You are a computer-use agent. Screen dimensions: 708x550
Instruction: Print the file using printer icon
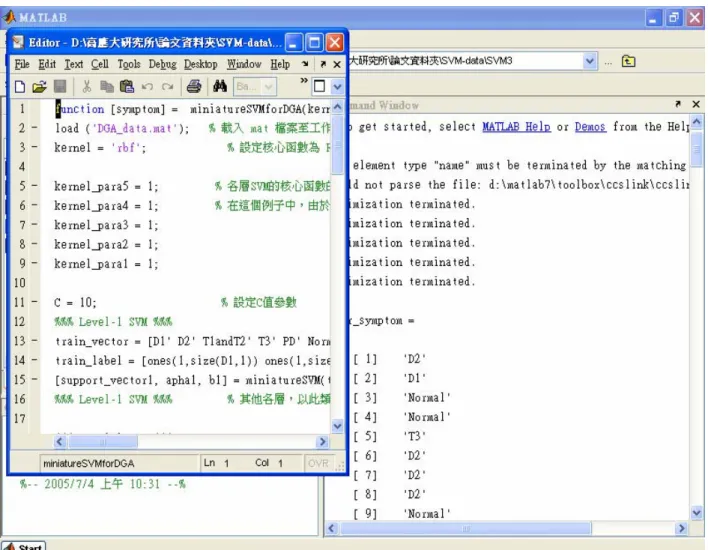pyautogui.click(x=194, y=86)
